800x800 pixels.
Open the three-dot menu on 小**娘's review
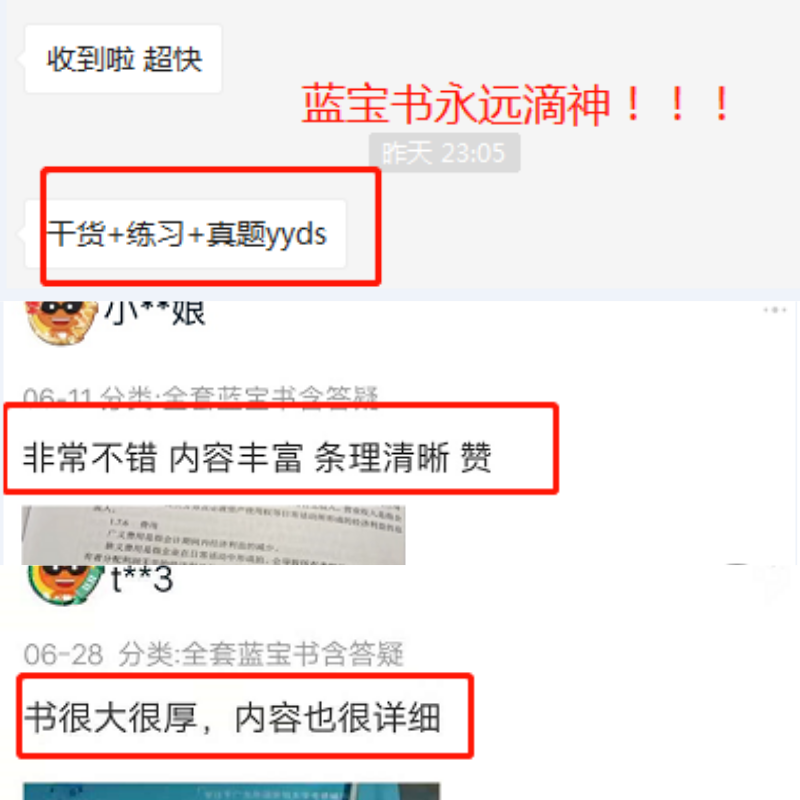(x=774, y=310)
